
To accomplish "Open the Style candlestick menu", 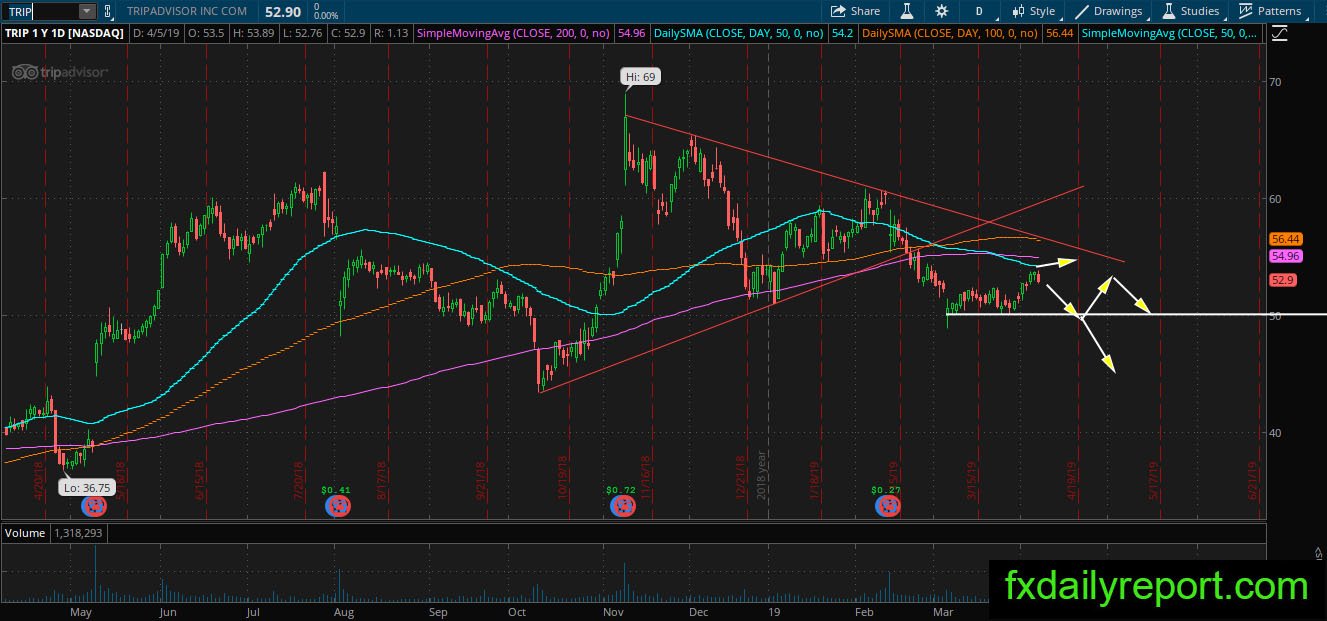I will pyautogui.click(x=1033, y=11).
